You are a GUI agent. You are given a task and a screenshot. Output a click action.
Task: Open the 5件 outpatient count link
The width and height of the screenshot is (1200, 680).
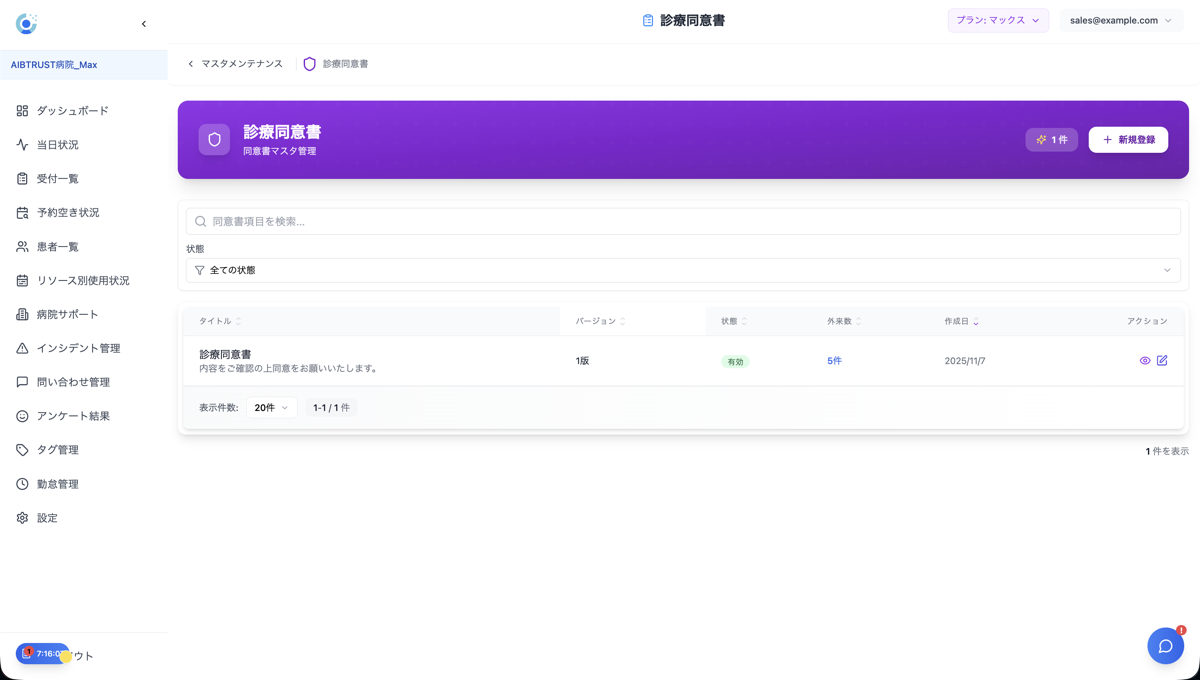point(835,360)
